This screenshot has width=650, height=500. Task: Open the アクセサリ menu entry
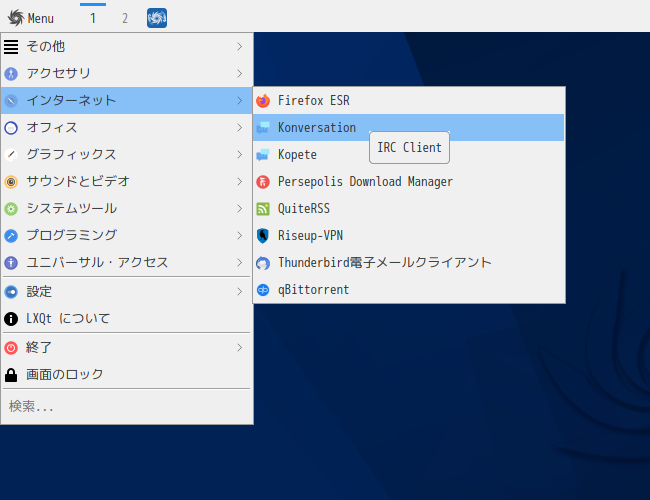pyautogui.click(x=126, y=74)
